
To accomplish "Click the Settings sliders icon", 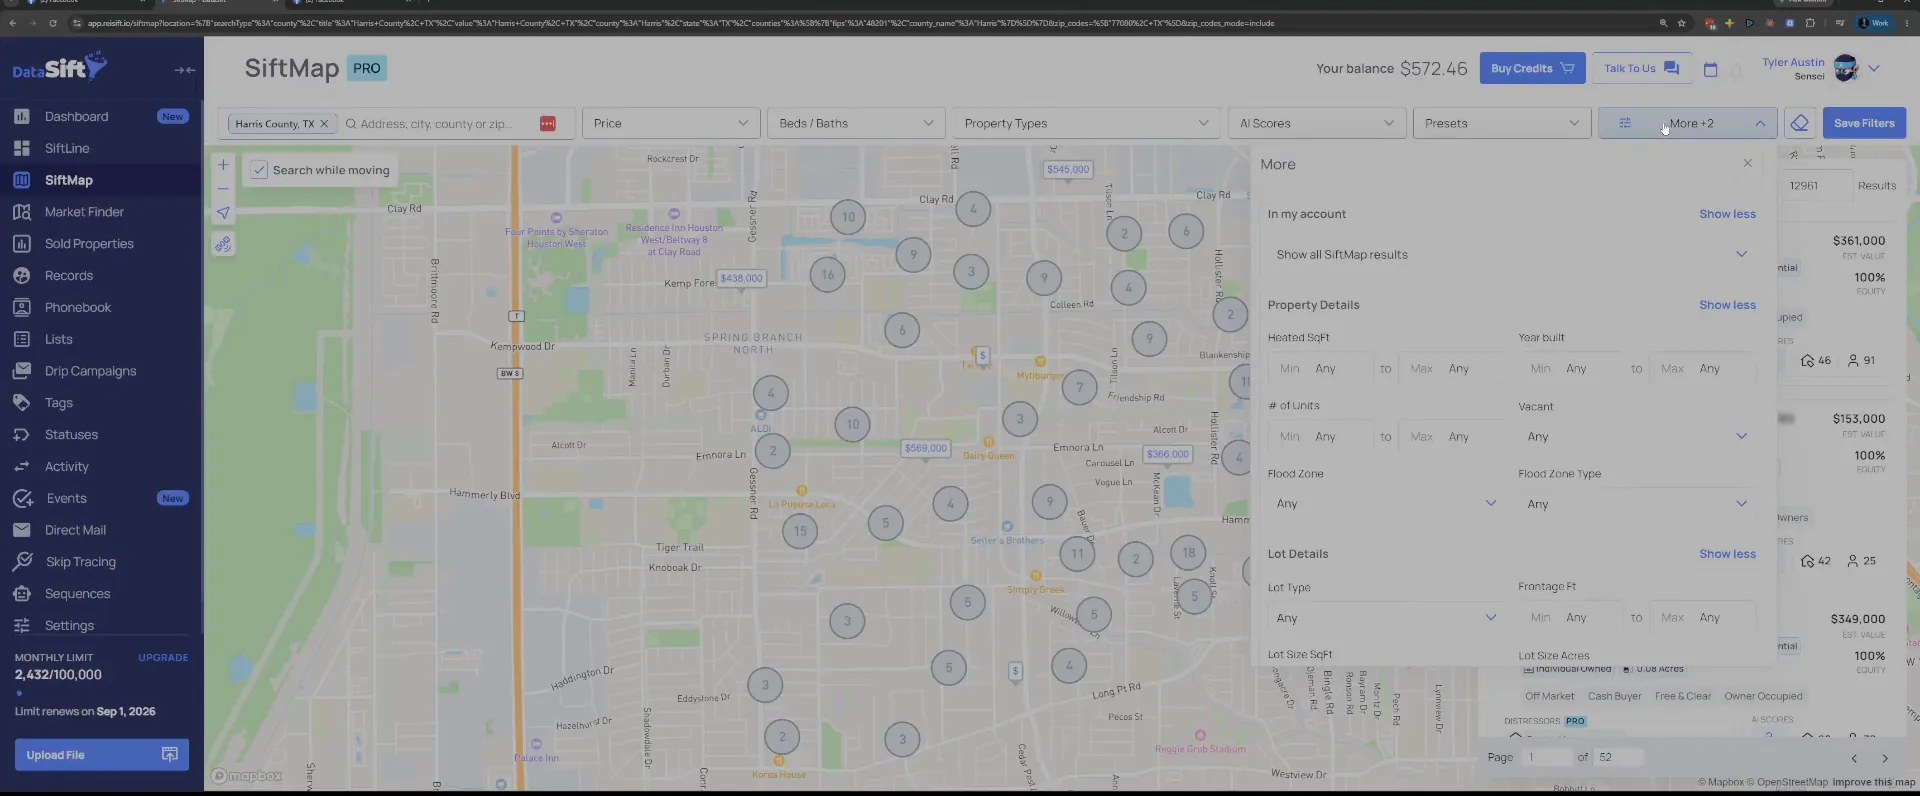I will tap(22, 626).
